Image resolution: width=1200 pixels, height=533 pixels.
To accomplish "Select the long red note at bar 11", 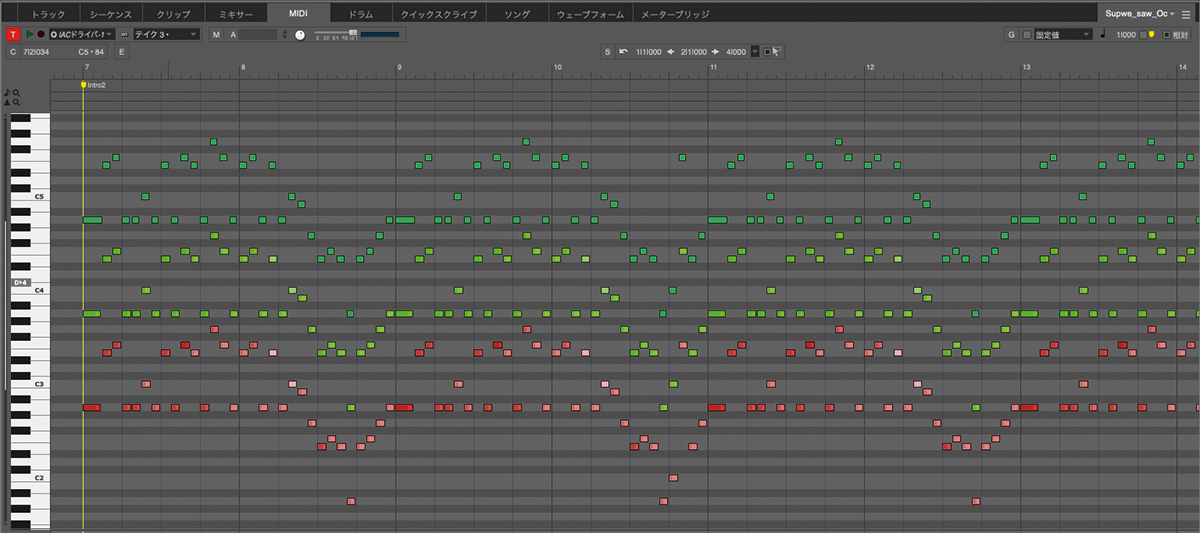I will click(716, 407).
